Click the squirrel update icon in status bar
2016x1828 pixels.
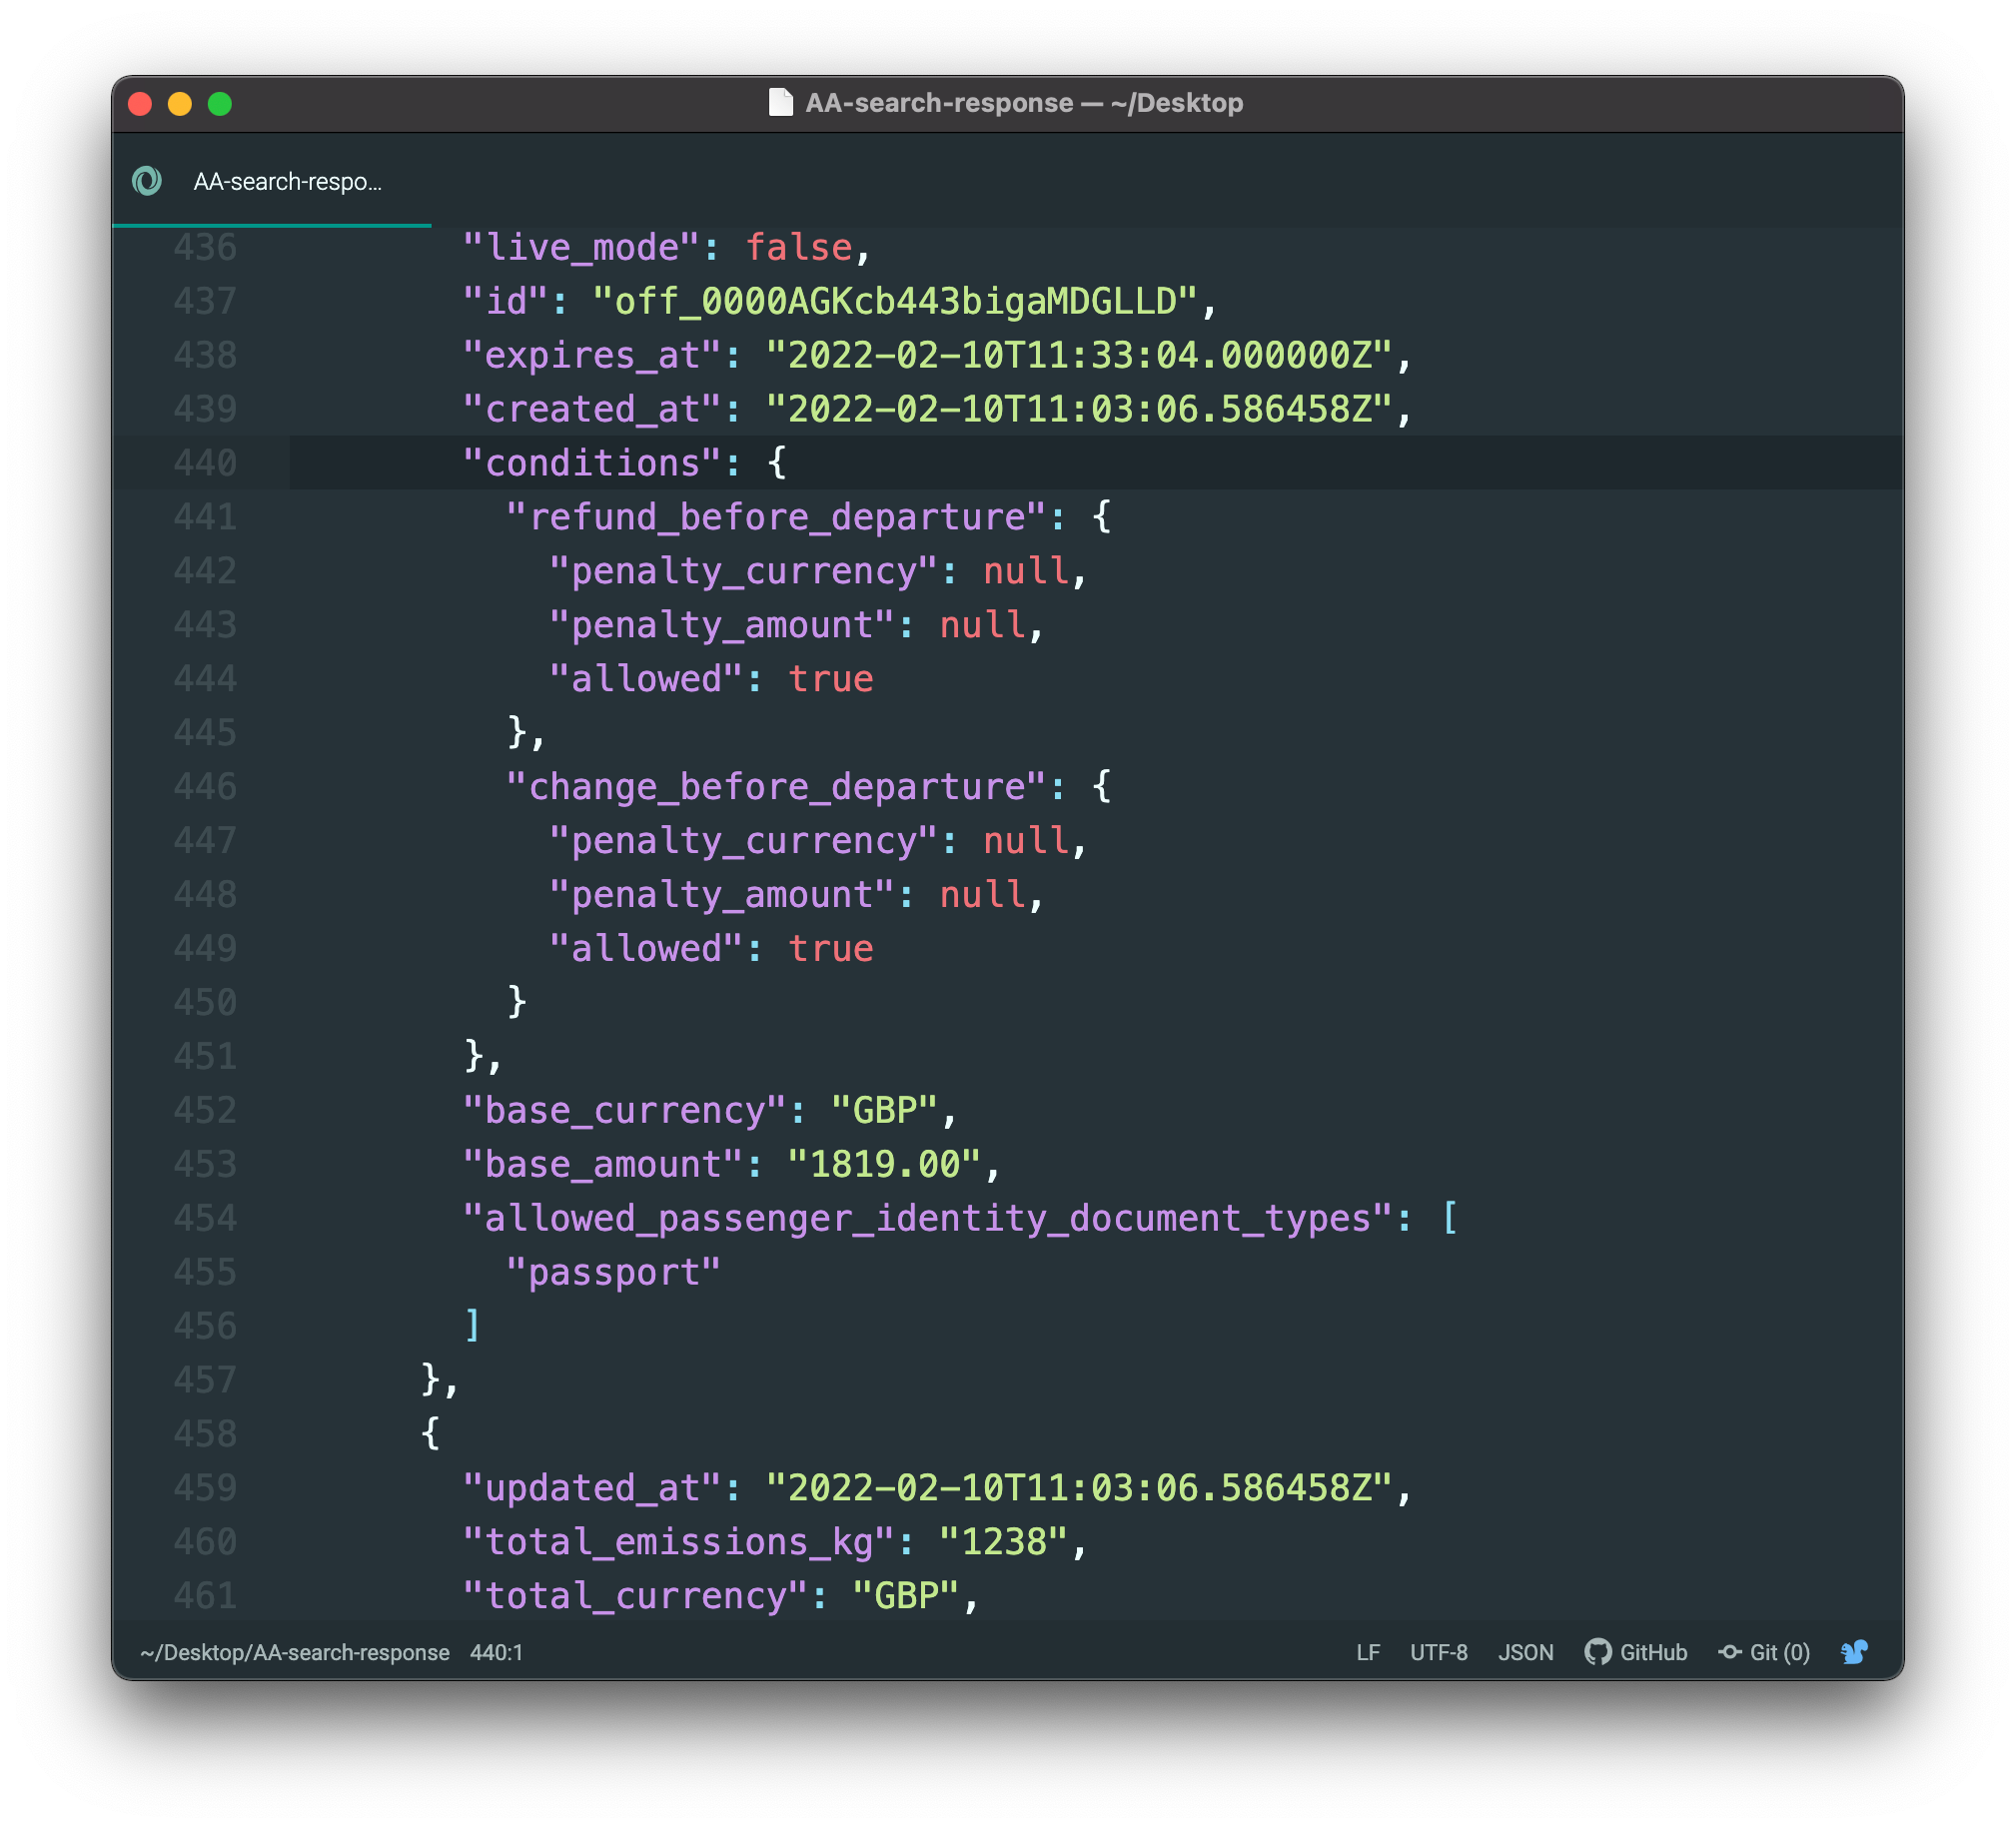[1855, 1652]
